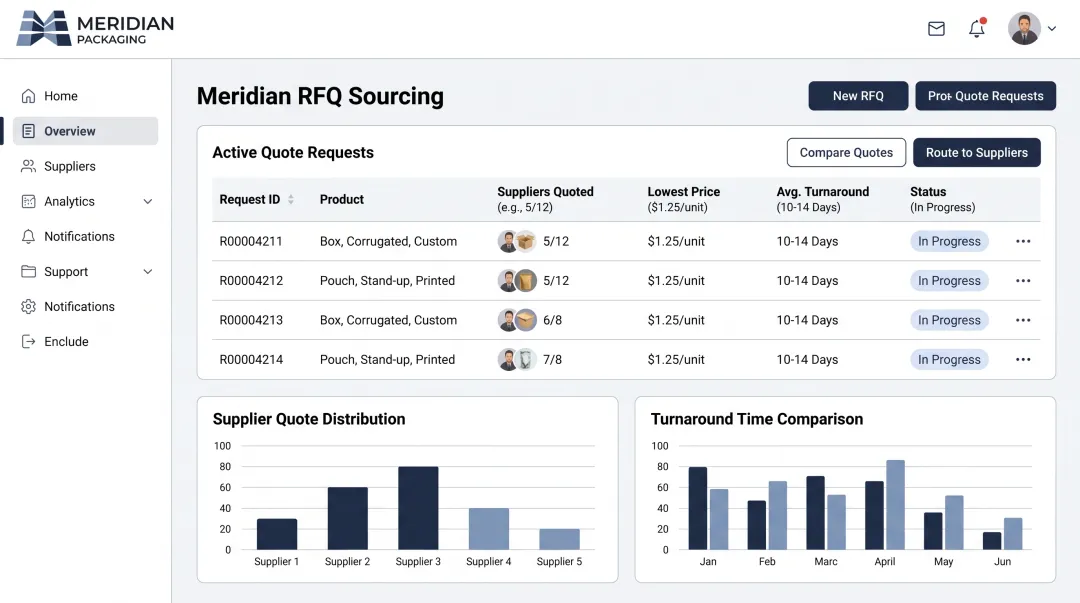Click supplier avatars in R00004212 row

[517, 280]
